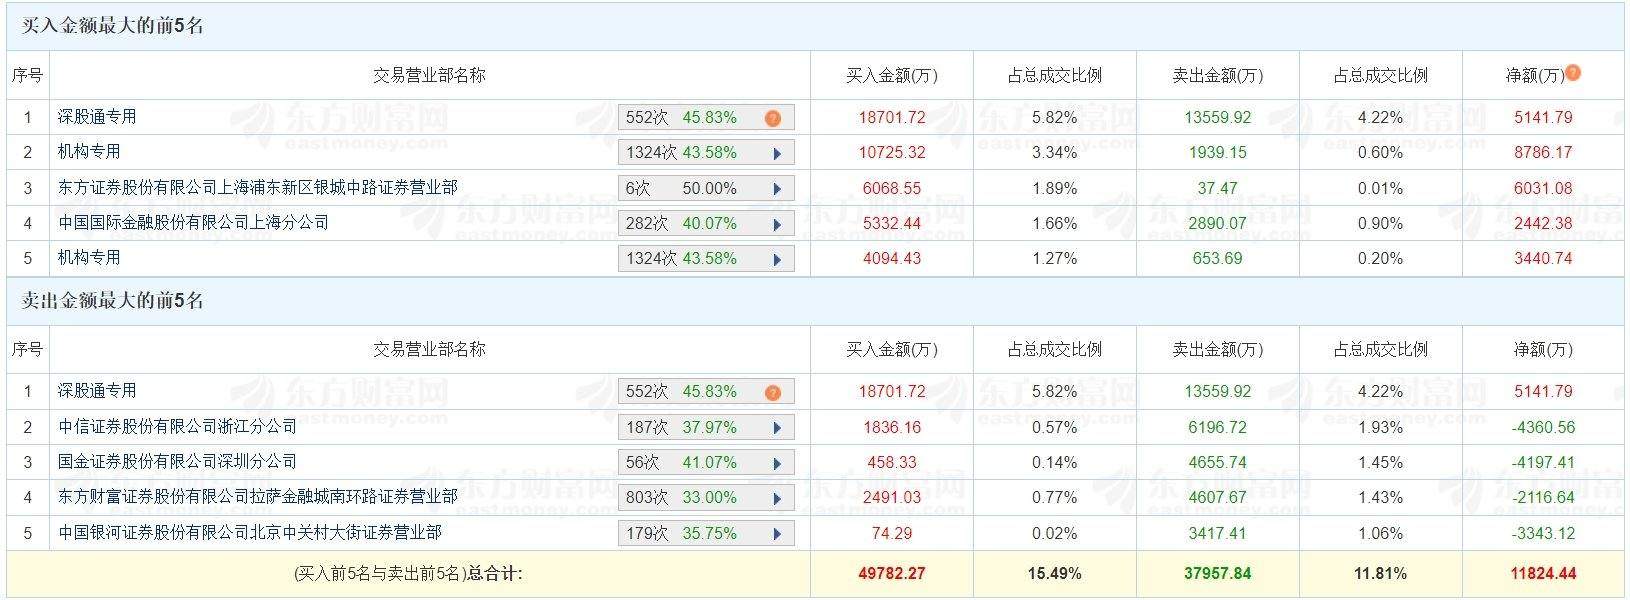
Task: Click the 卖出金额最大的前5名 section heading
Action: tap(112, 301)
